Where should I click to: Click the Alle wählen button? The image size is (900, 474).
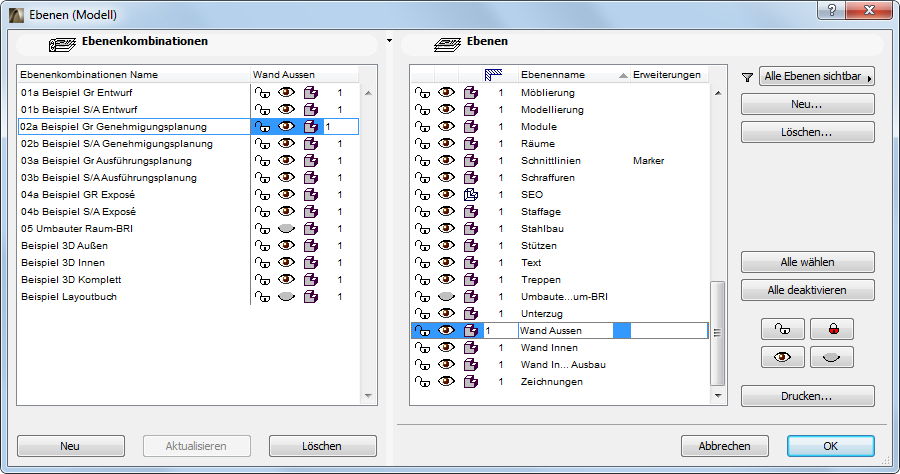tap(808, 262)
